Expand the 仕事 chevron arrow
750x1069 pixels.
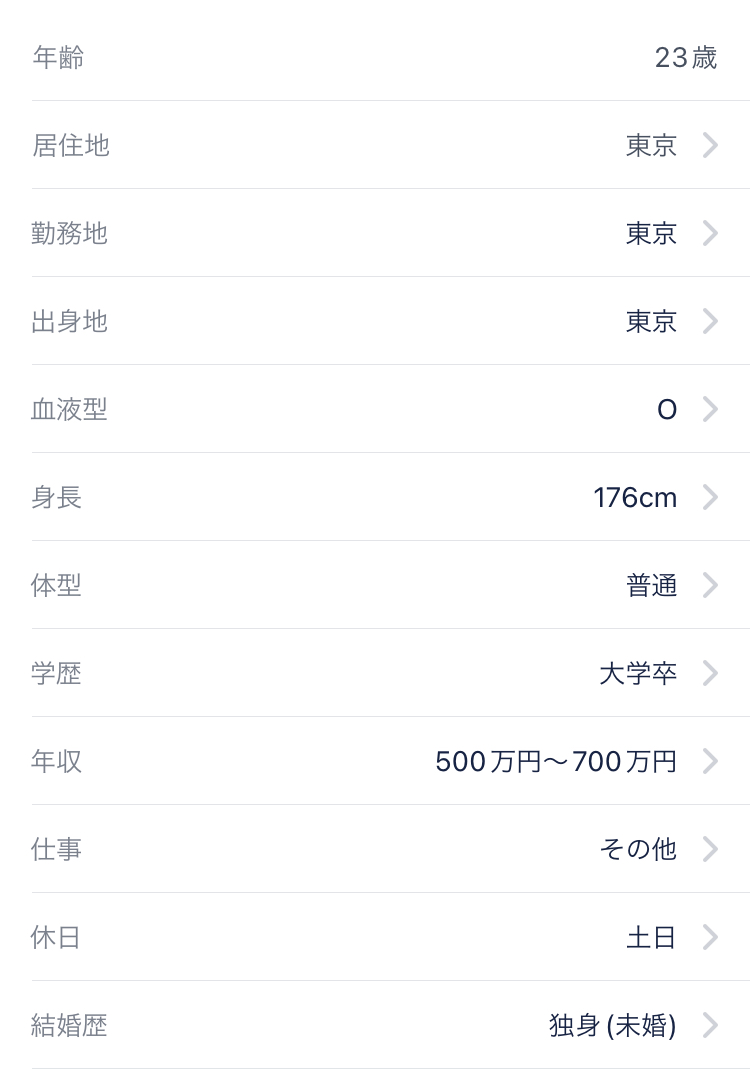[x=710, y=850]
